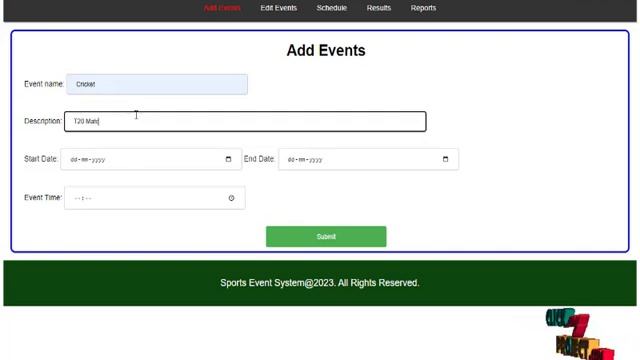Click the Description label
Image resolution: width=640 pixels, height=360 pixels.
tap(43, 121)
